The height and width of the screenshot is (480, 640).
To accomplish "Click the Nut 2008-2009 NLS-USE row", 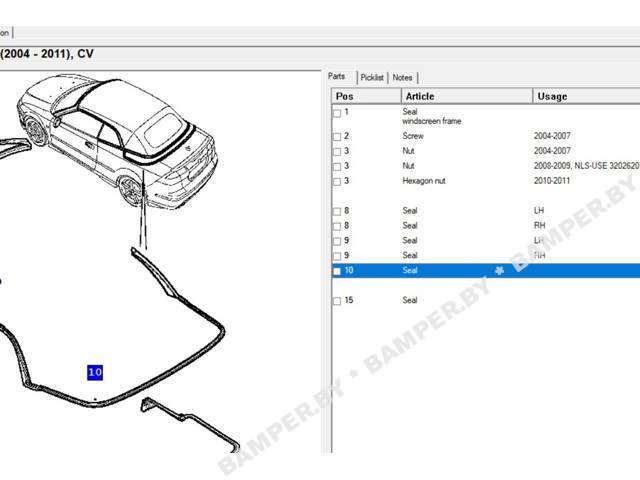I will tap(486, 166).
